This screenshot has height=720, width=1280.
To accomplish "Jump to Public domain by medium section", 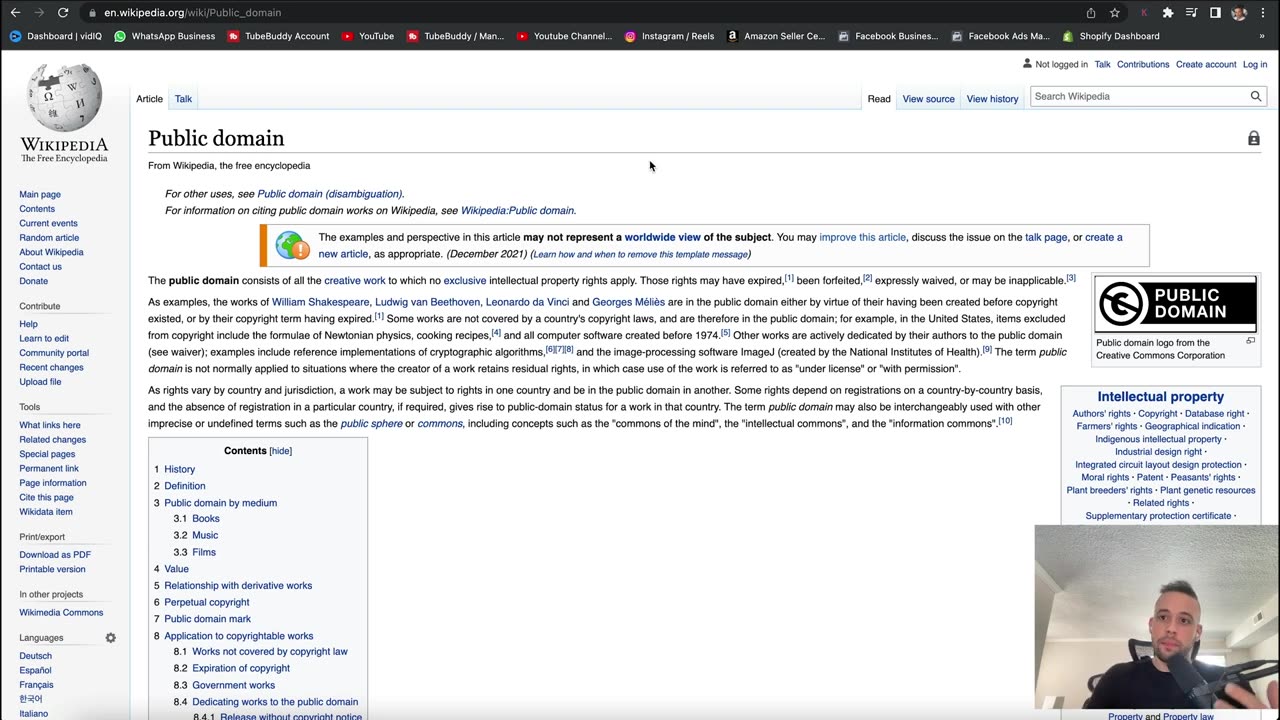I will (x=220, y=503).
